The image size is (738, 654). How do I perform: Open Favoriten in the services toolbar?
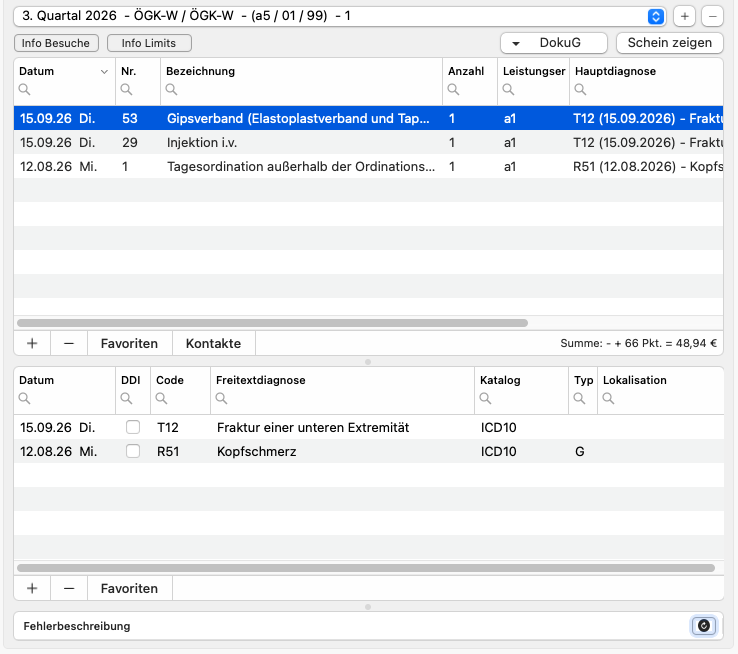129,343
